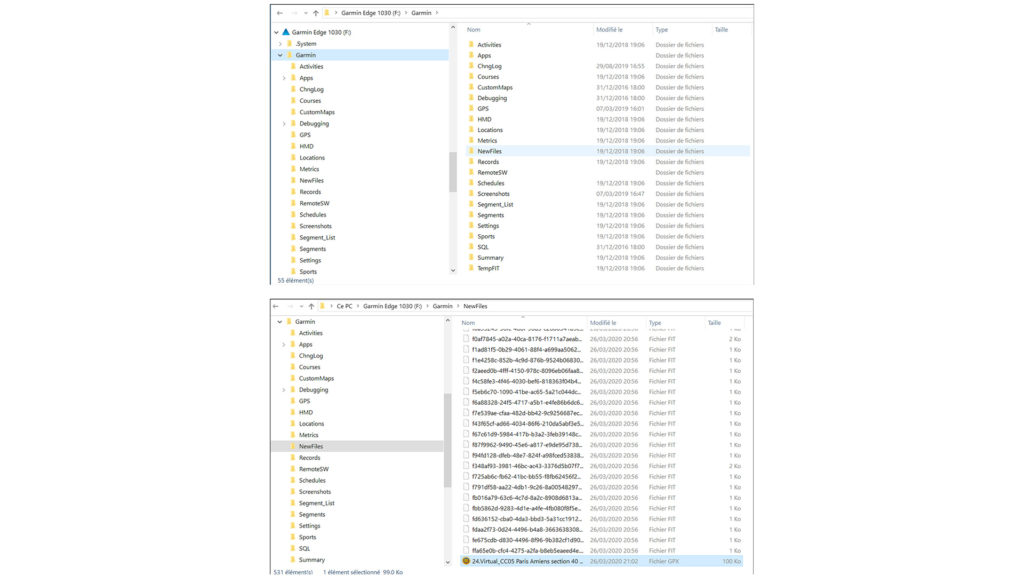This screenshot has width=1024, height=576.
Task: Go back in the Garmin window
Action: [280, 13]
